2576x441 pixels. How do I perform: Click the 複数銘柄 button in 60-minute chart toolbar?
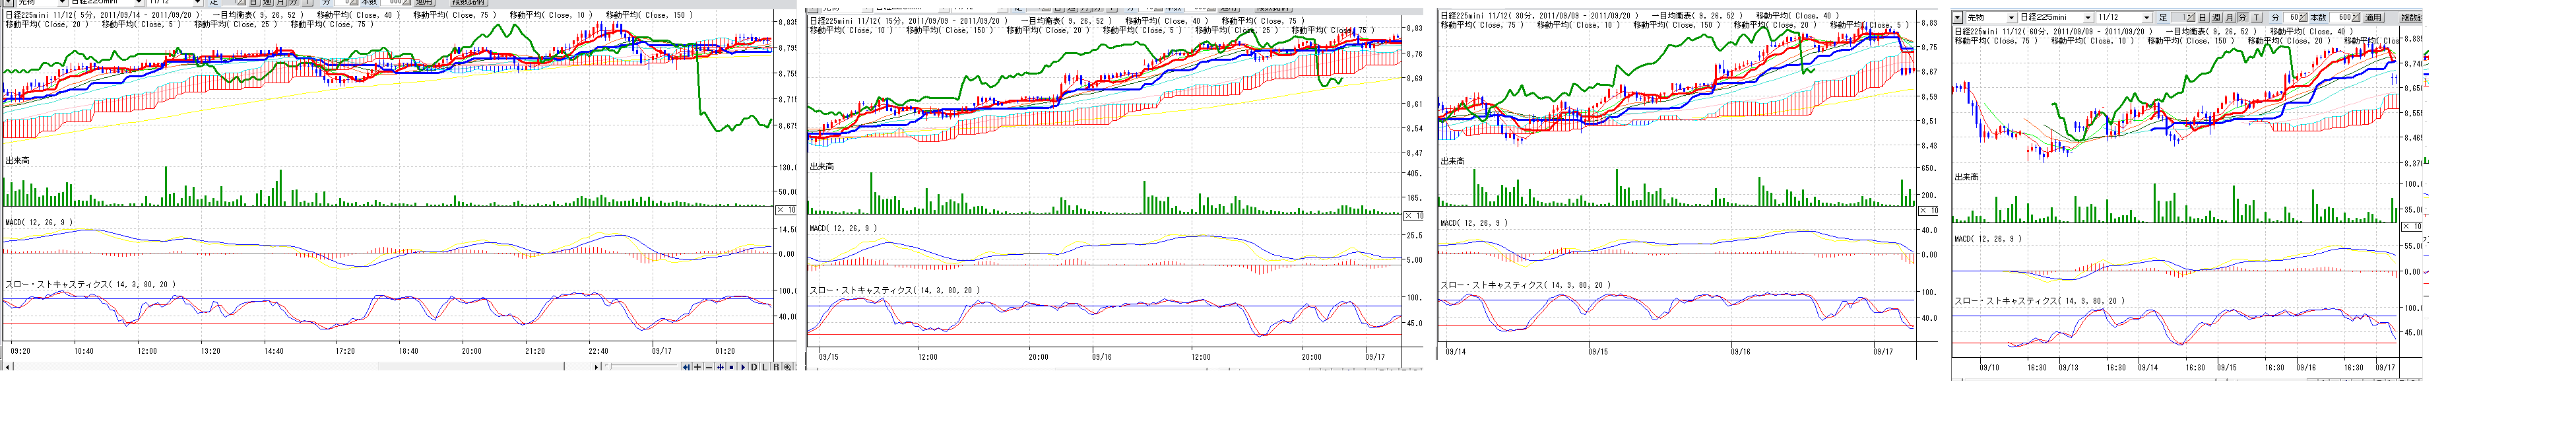pyautogui.click(x=2412, y=18)
